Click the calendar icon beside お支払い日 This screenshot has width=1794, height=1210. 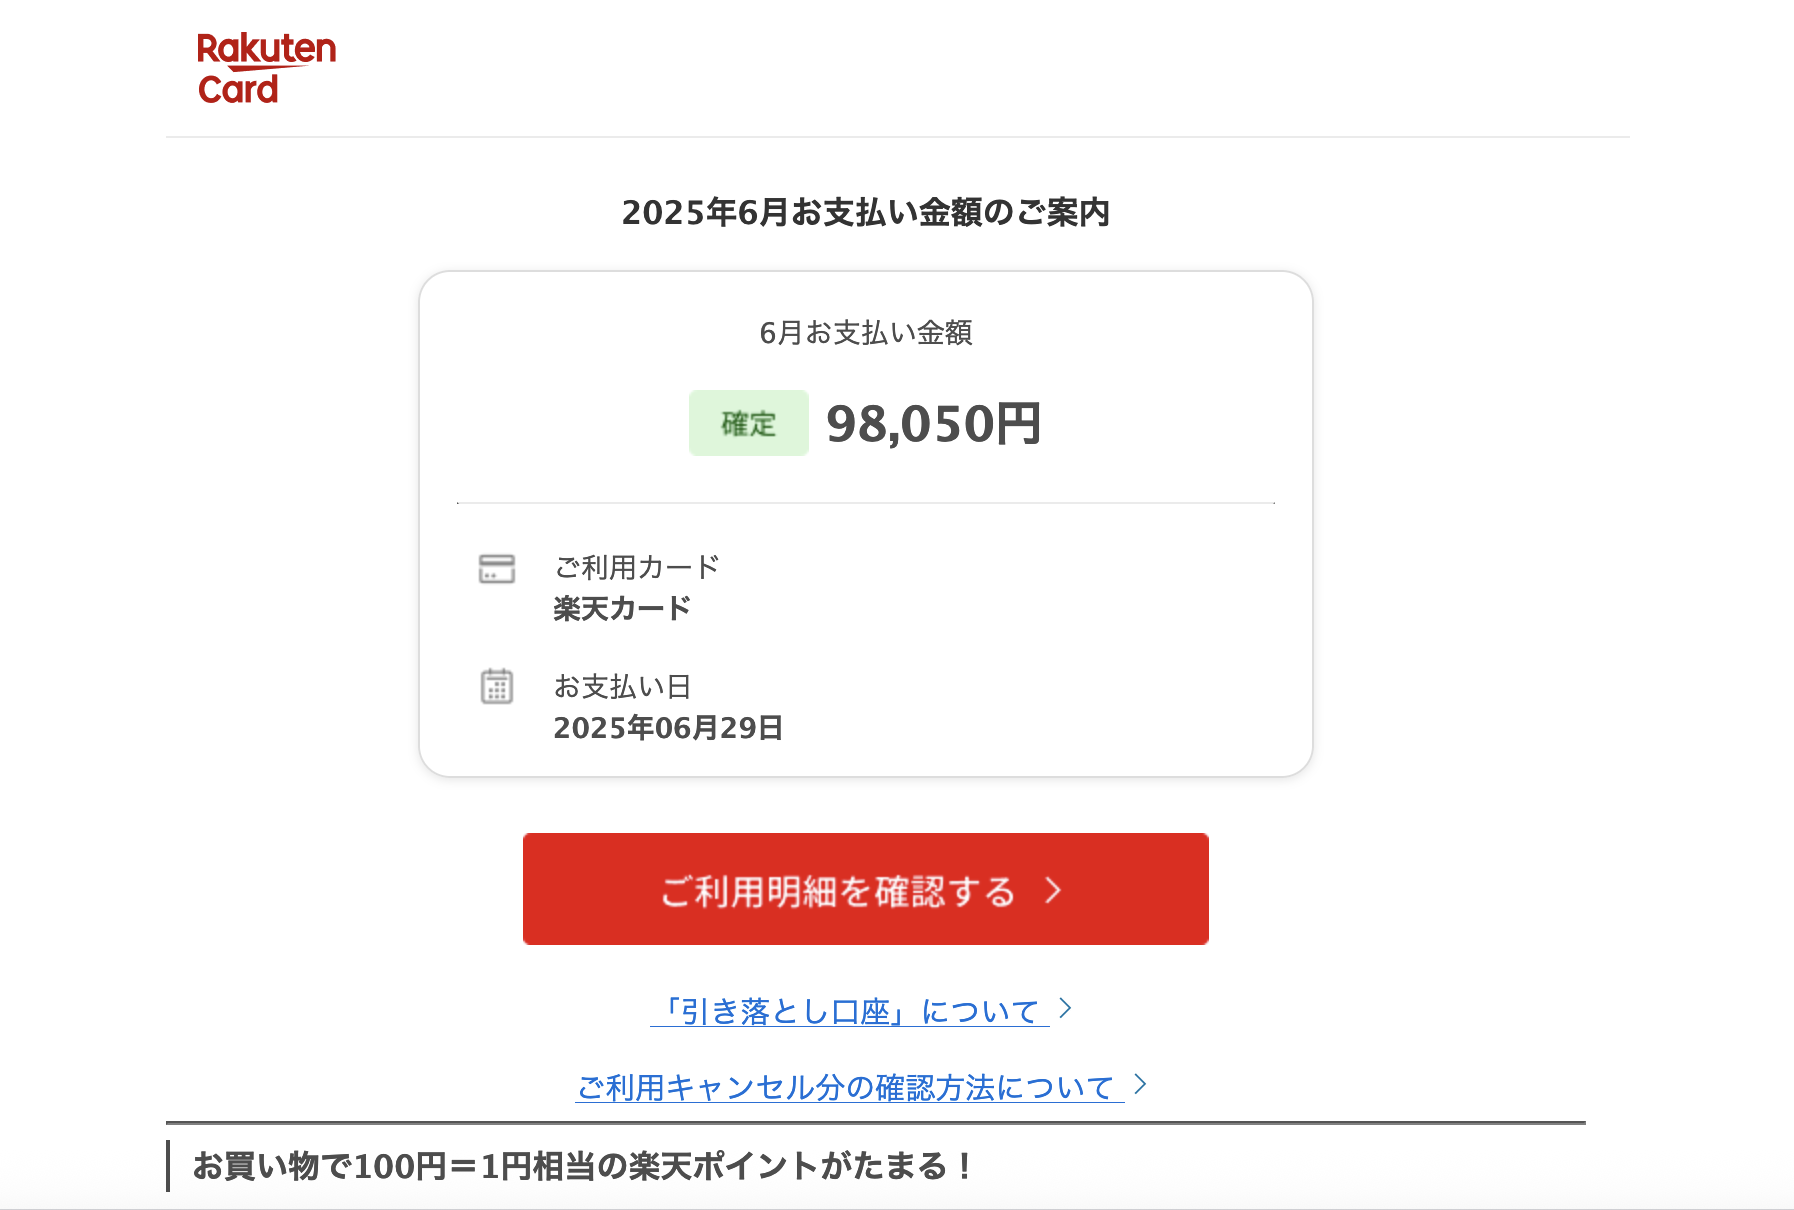click(x=497, y=686)
